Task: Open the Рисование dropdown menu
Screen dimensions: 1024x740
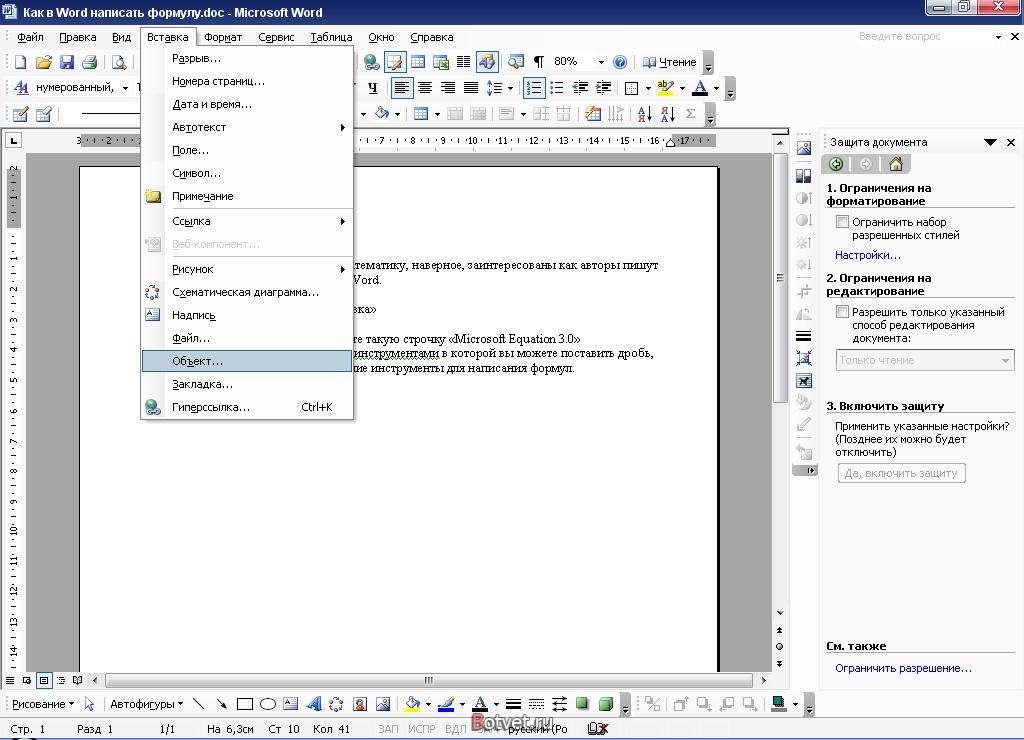Action: click(x=43, y=704)
